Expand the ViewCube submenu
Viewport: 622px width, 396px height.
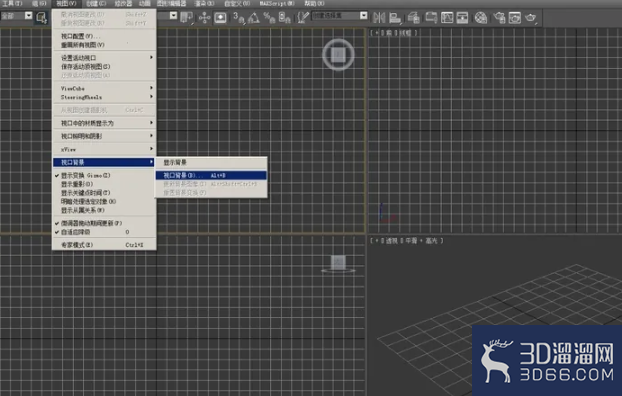coord(104,88)
